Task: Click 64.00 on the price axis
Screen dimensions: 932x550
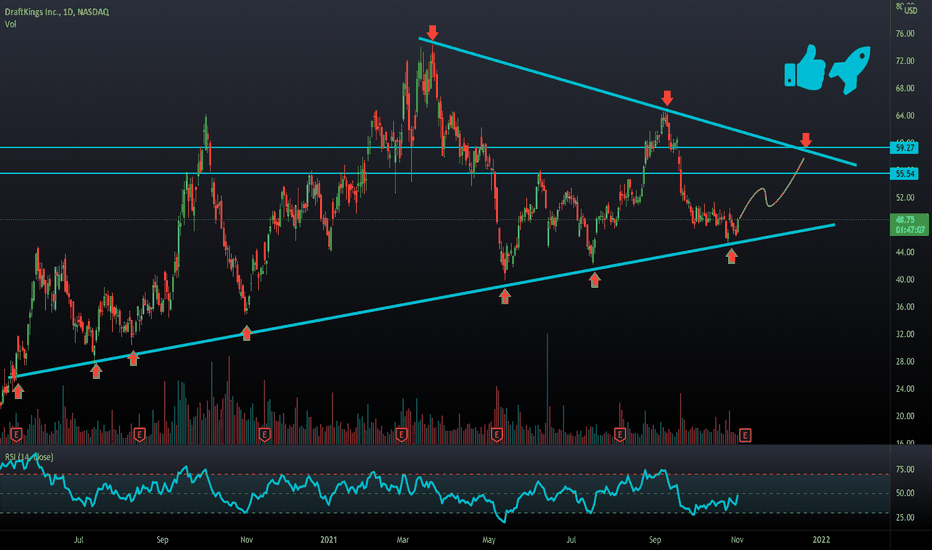Action: click(x=905, y=116)
